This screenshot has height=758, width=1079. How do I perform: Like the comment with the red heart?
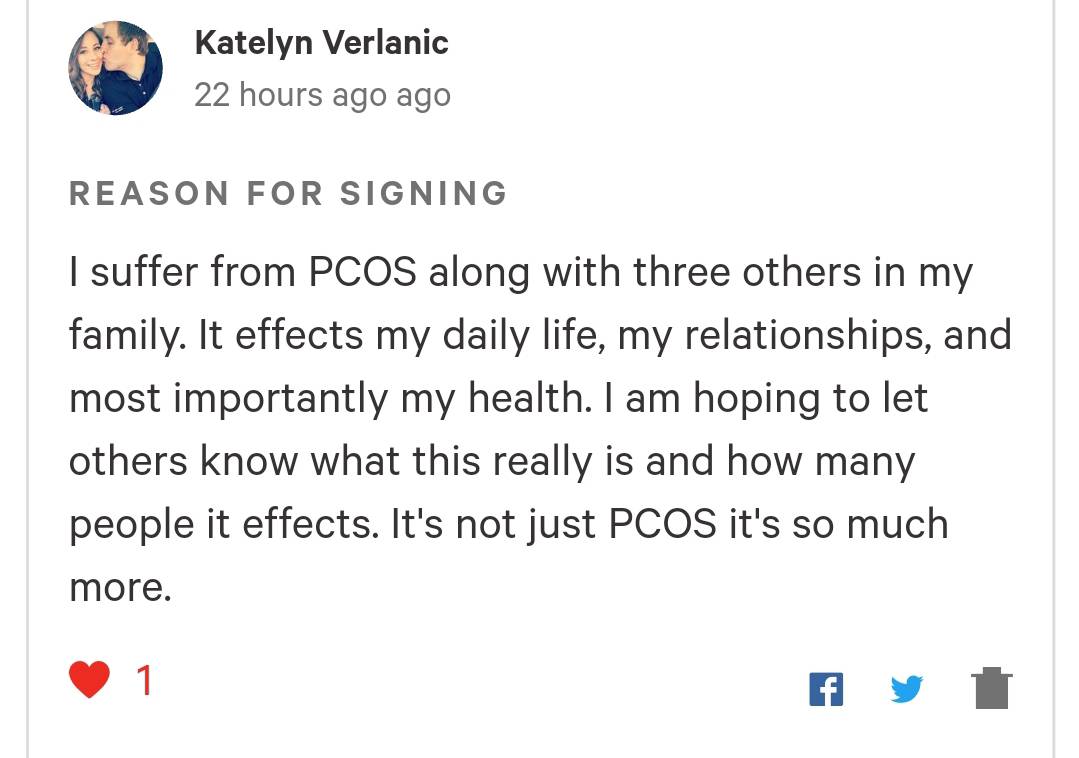click(x=89, y=680)
